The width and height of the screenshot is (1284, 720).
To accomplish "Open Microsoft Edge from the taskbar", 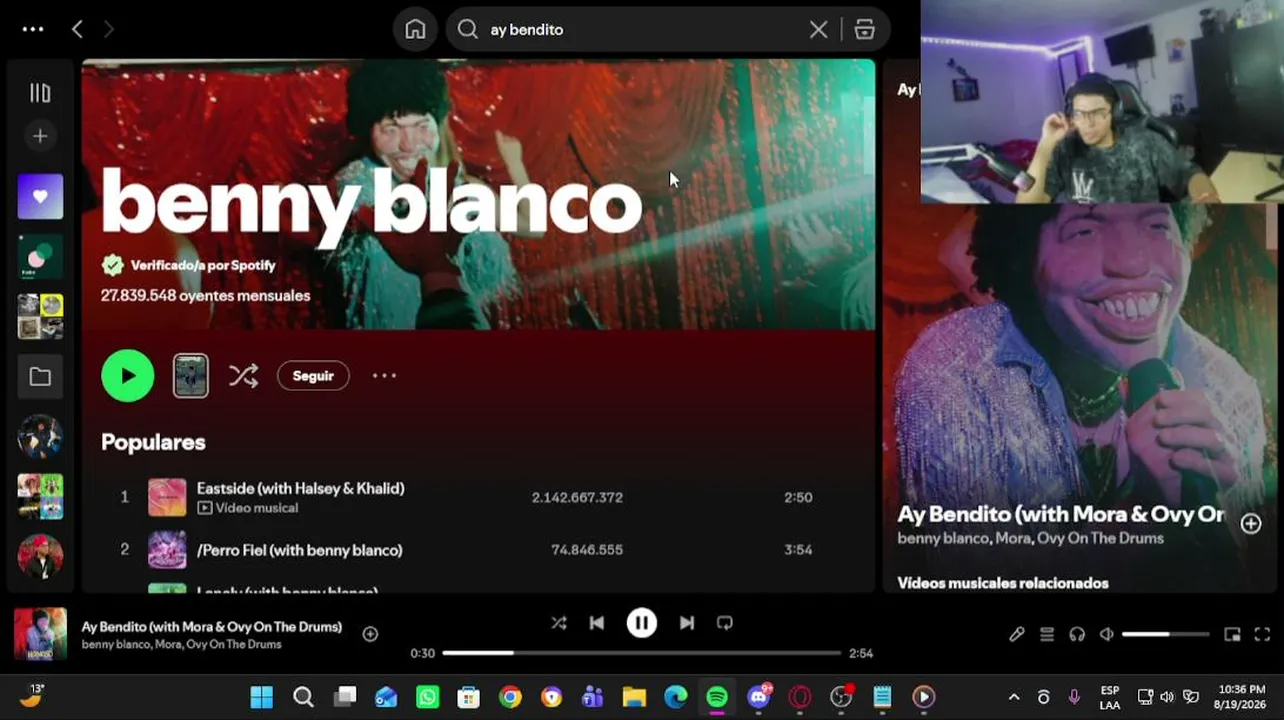I will point(676,697).
